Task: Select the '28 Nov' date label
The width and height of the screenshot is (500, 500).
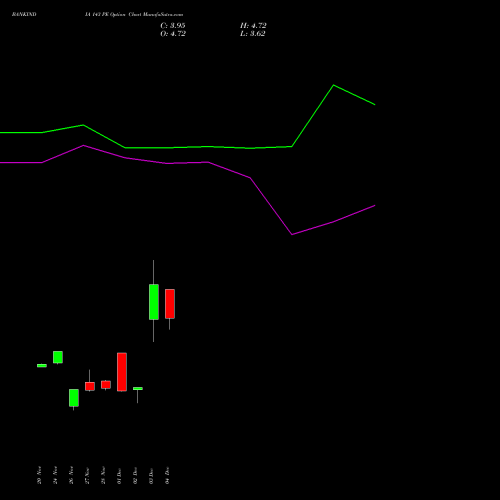Action: [x=103, y=475]
